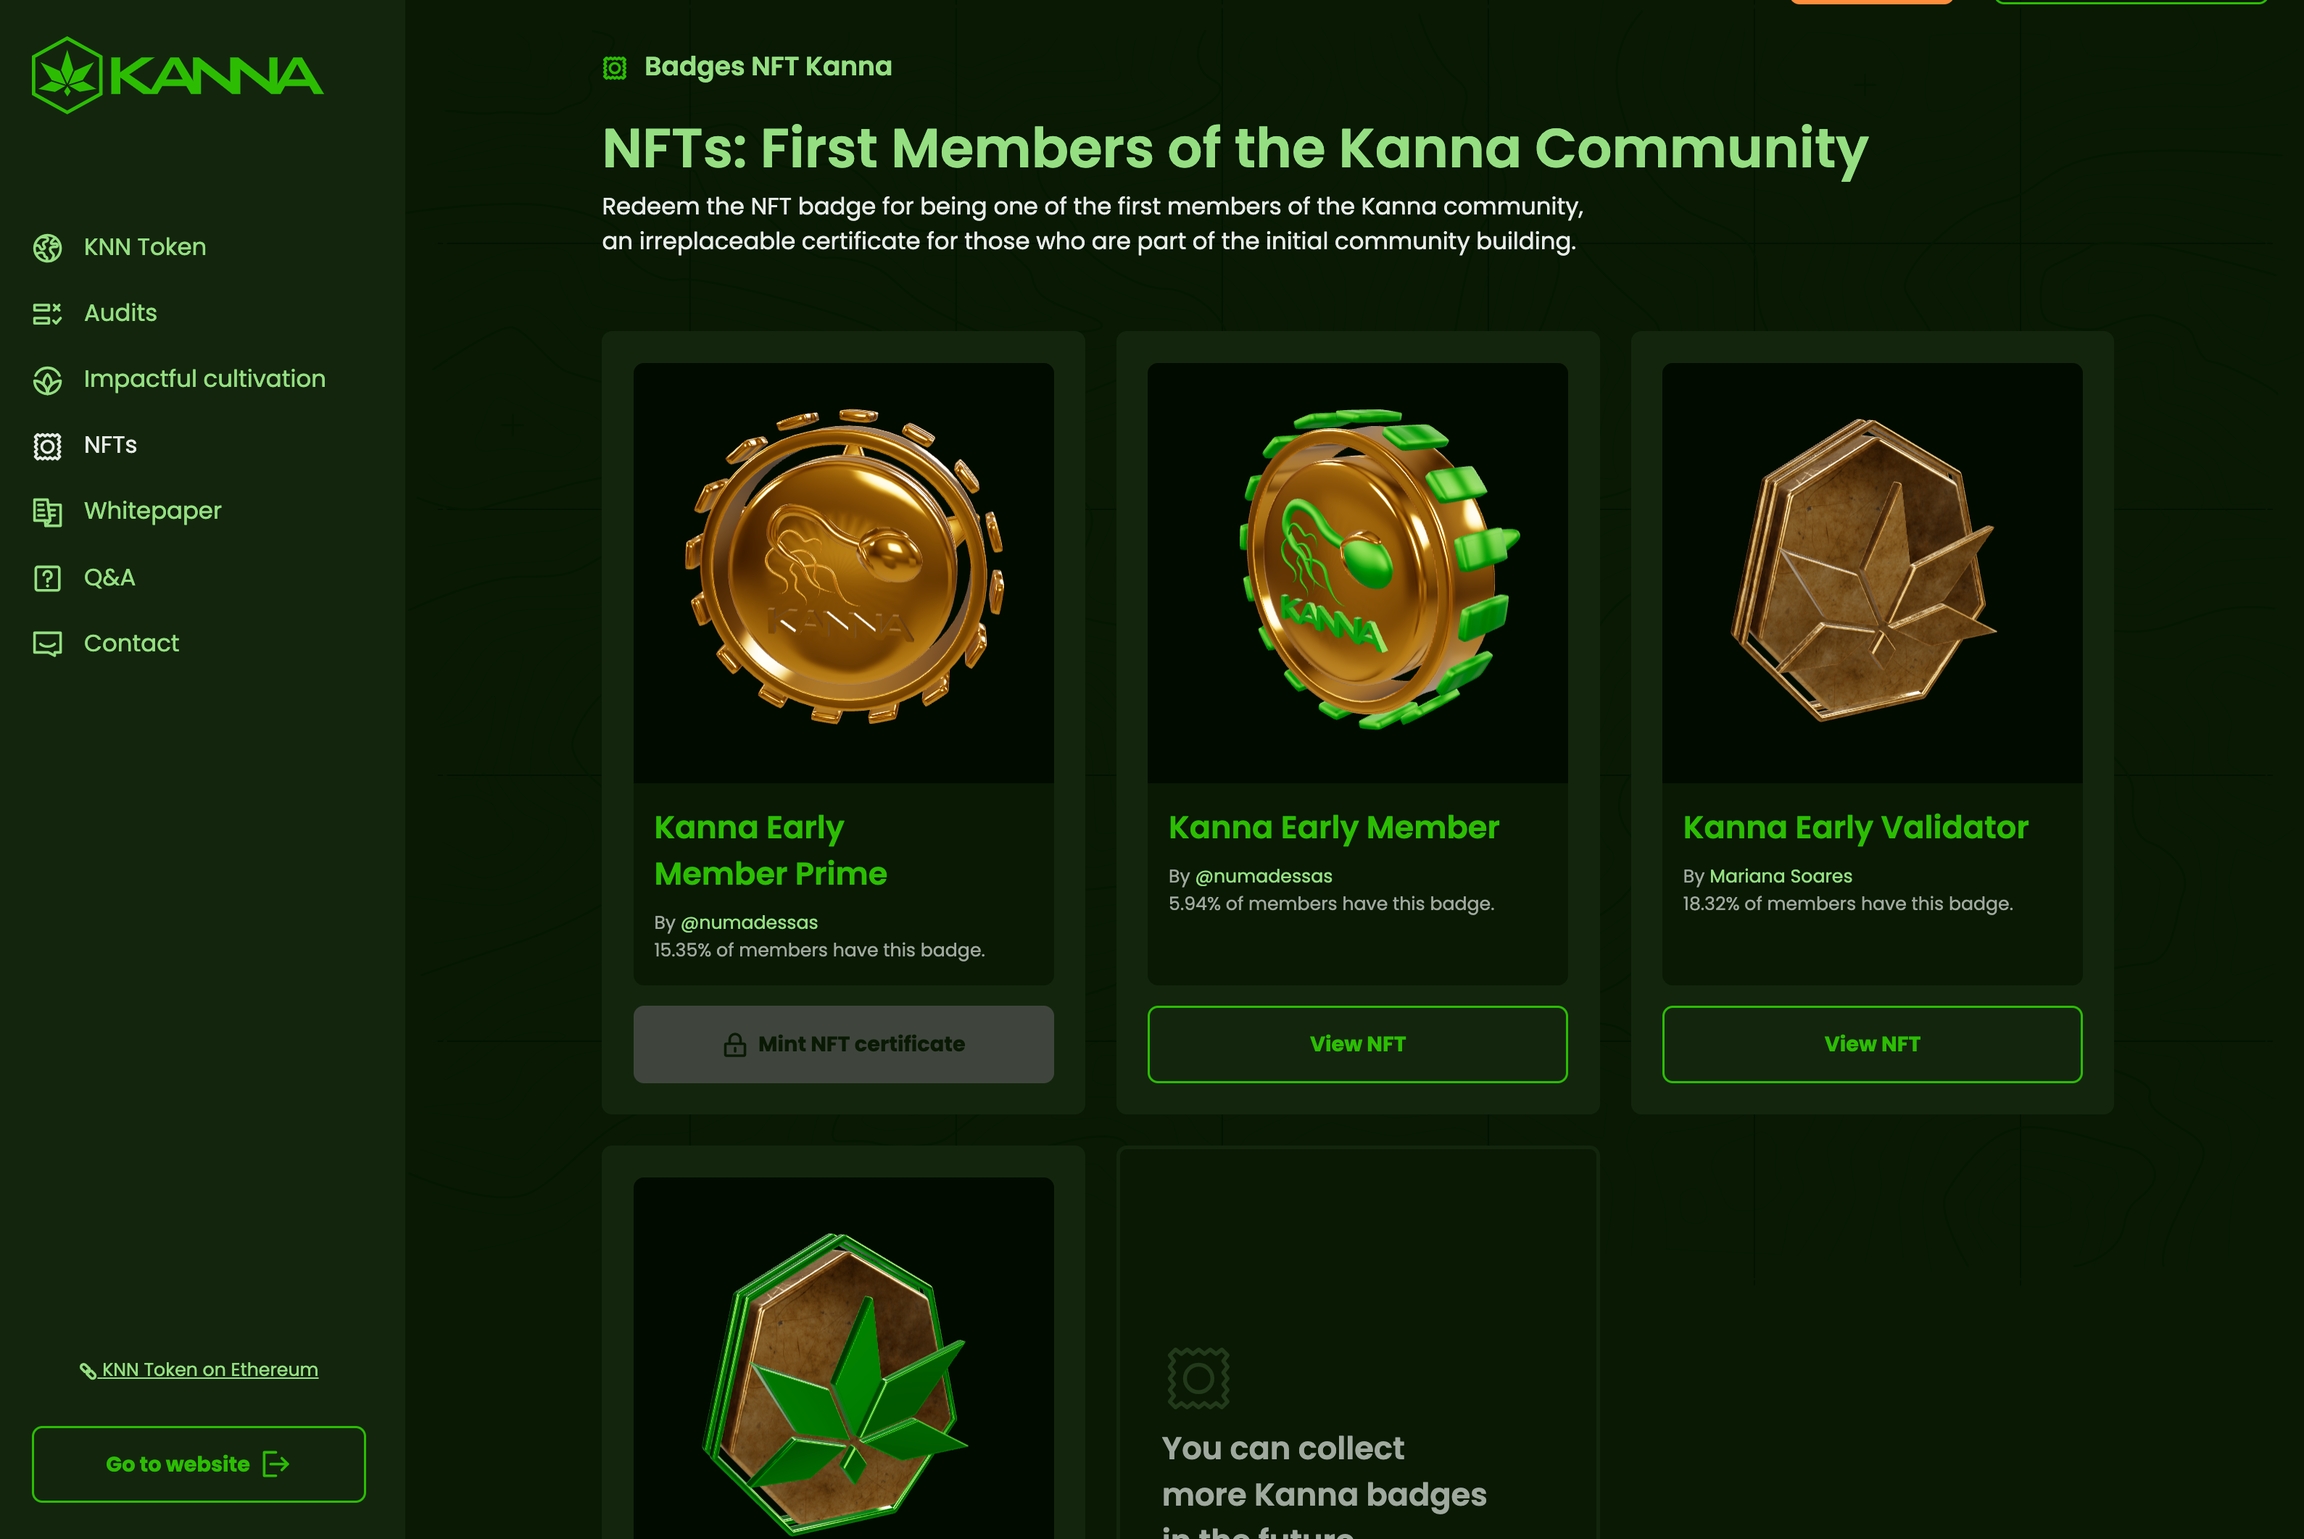Viewport: 2304px width, 1539px height.
Task: Click the Kanna Early Validator badge image
Action: [x=1871, y=572]
